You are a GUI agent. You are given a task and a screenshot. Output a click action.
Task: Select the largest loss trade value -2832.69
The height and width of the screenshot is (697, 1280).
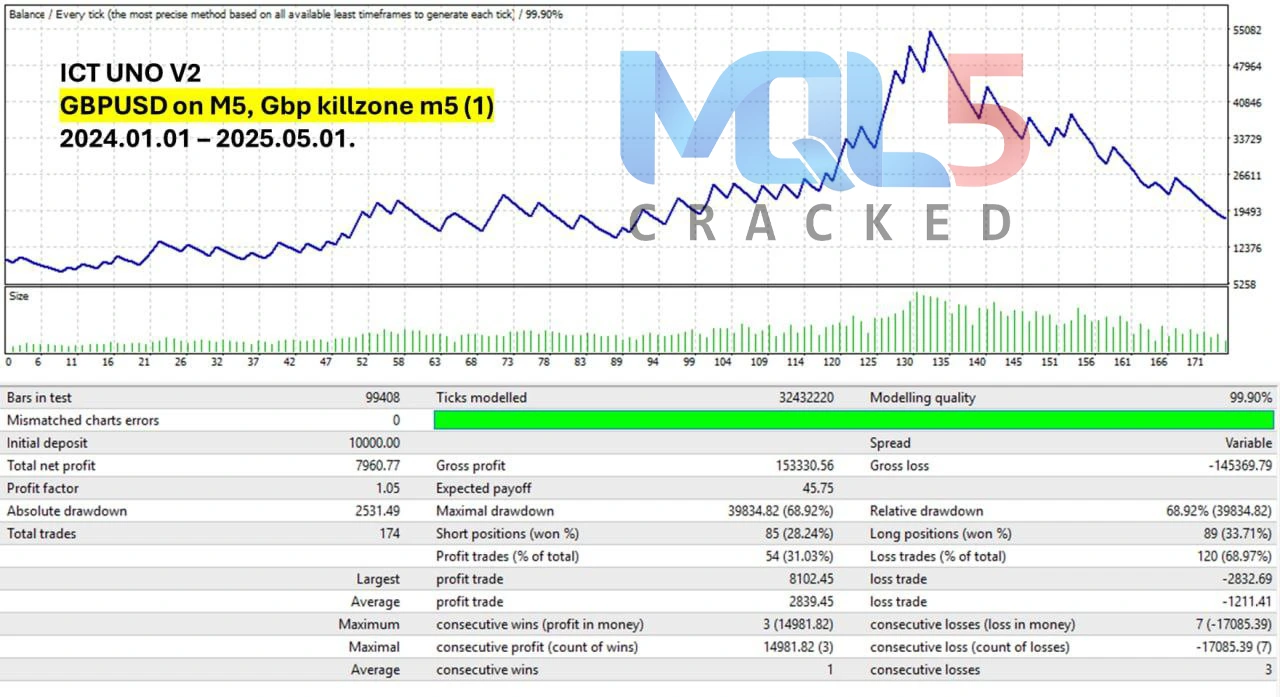[1246, 579]
